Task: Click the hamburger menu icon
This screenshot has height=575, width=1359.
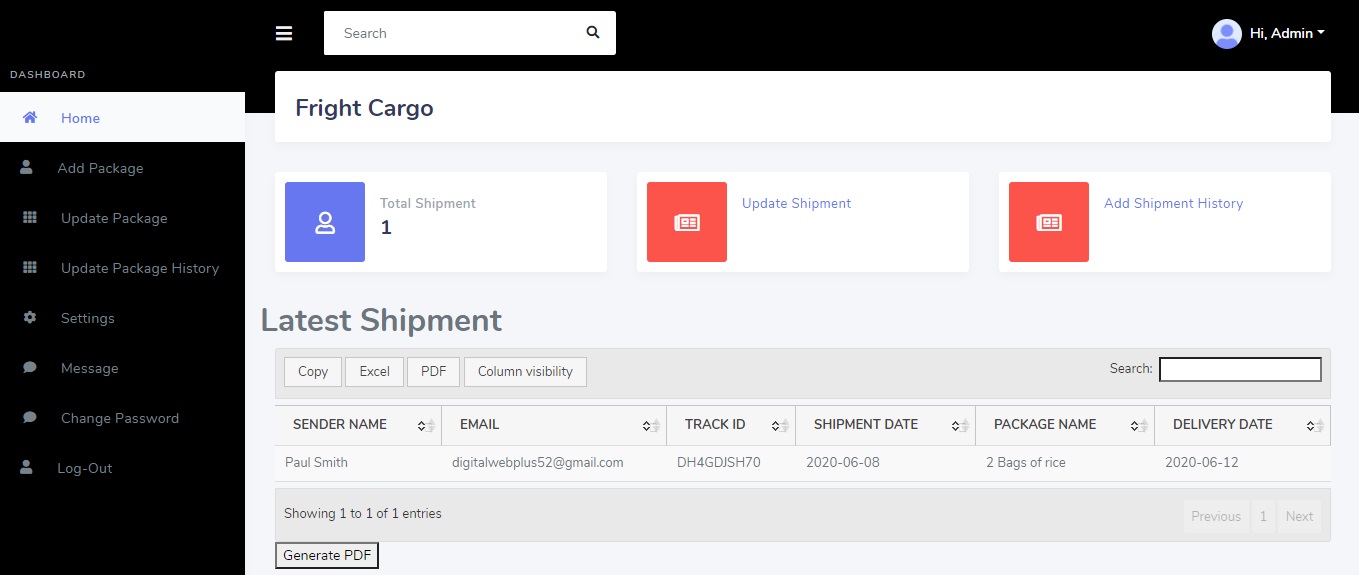Action: 284,33
